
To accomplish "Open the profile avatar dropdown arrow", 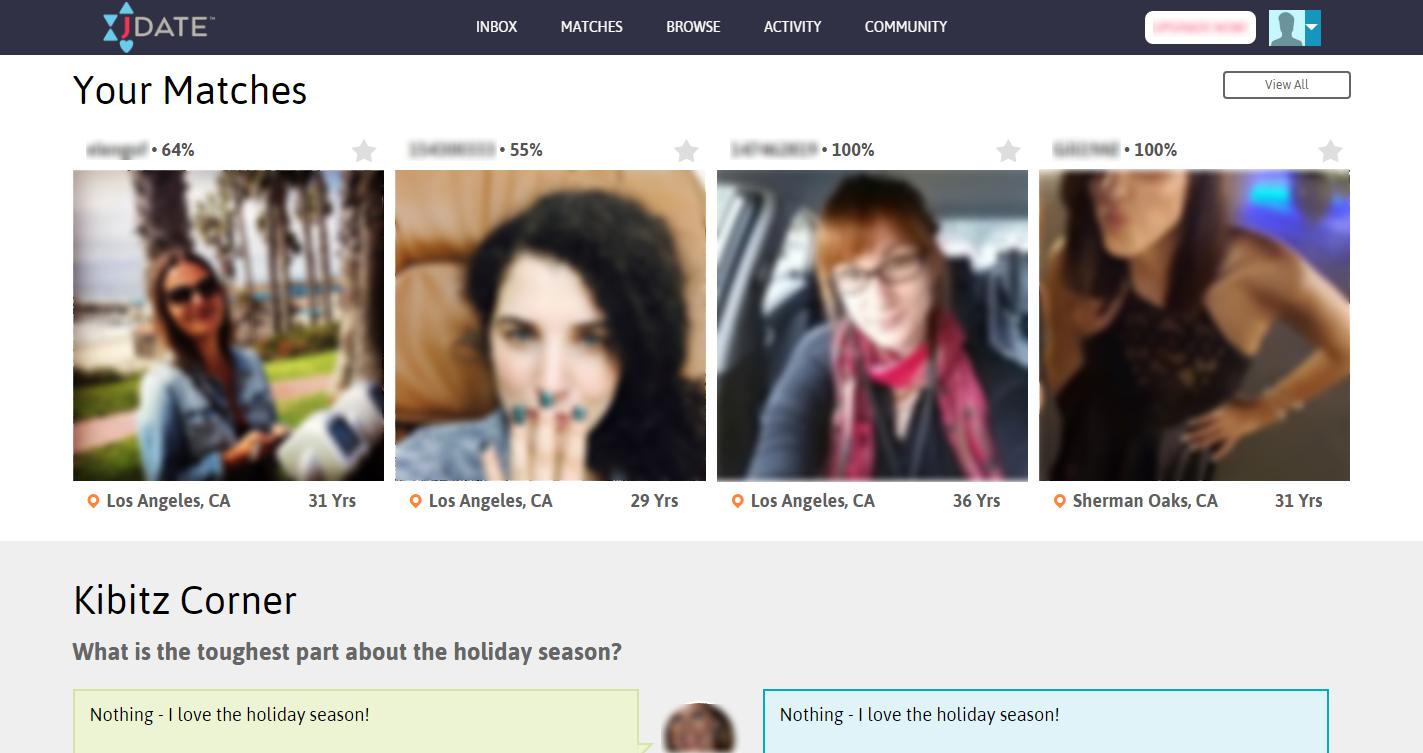I will pyautogui.click(x=1313, y=28).
